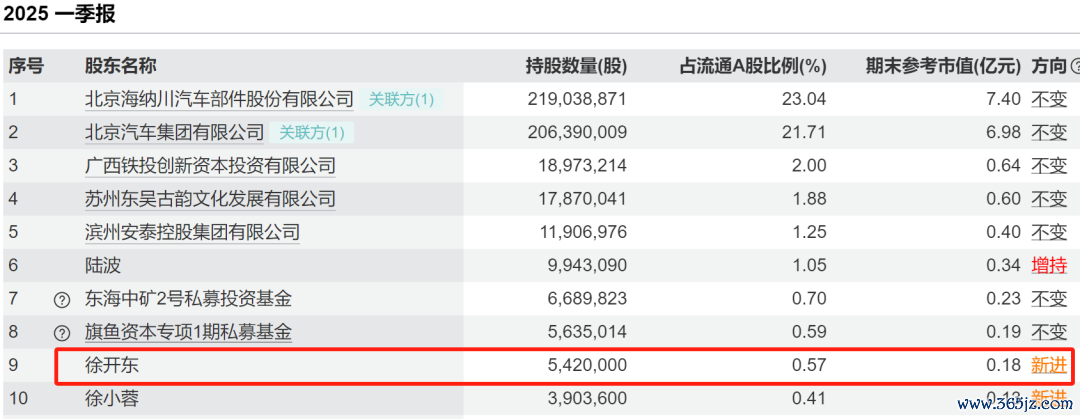Show 关联方(1) tag for 北京汽车集团有限公司

312,132
